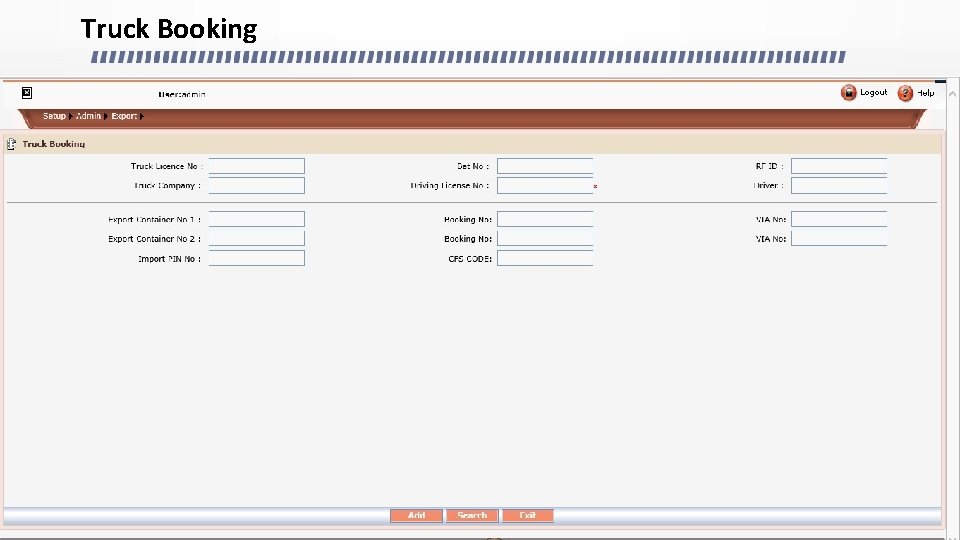Focus the RF ID field
This screenshot has width=960, height=540.
[x=839, y=166]
